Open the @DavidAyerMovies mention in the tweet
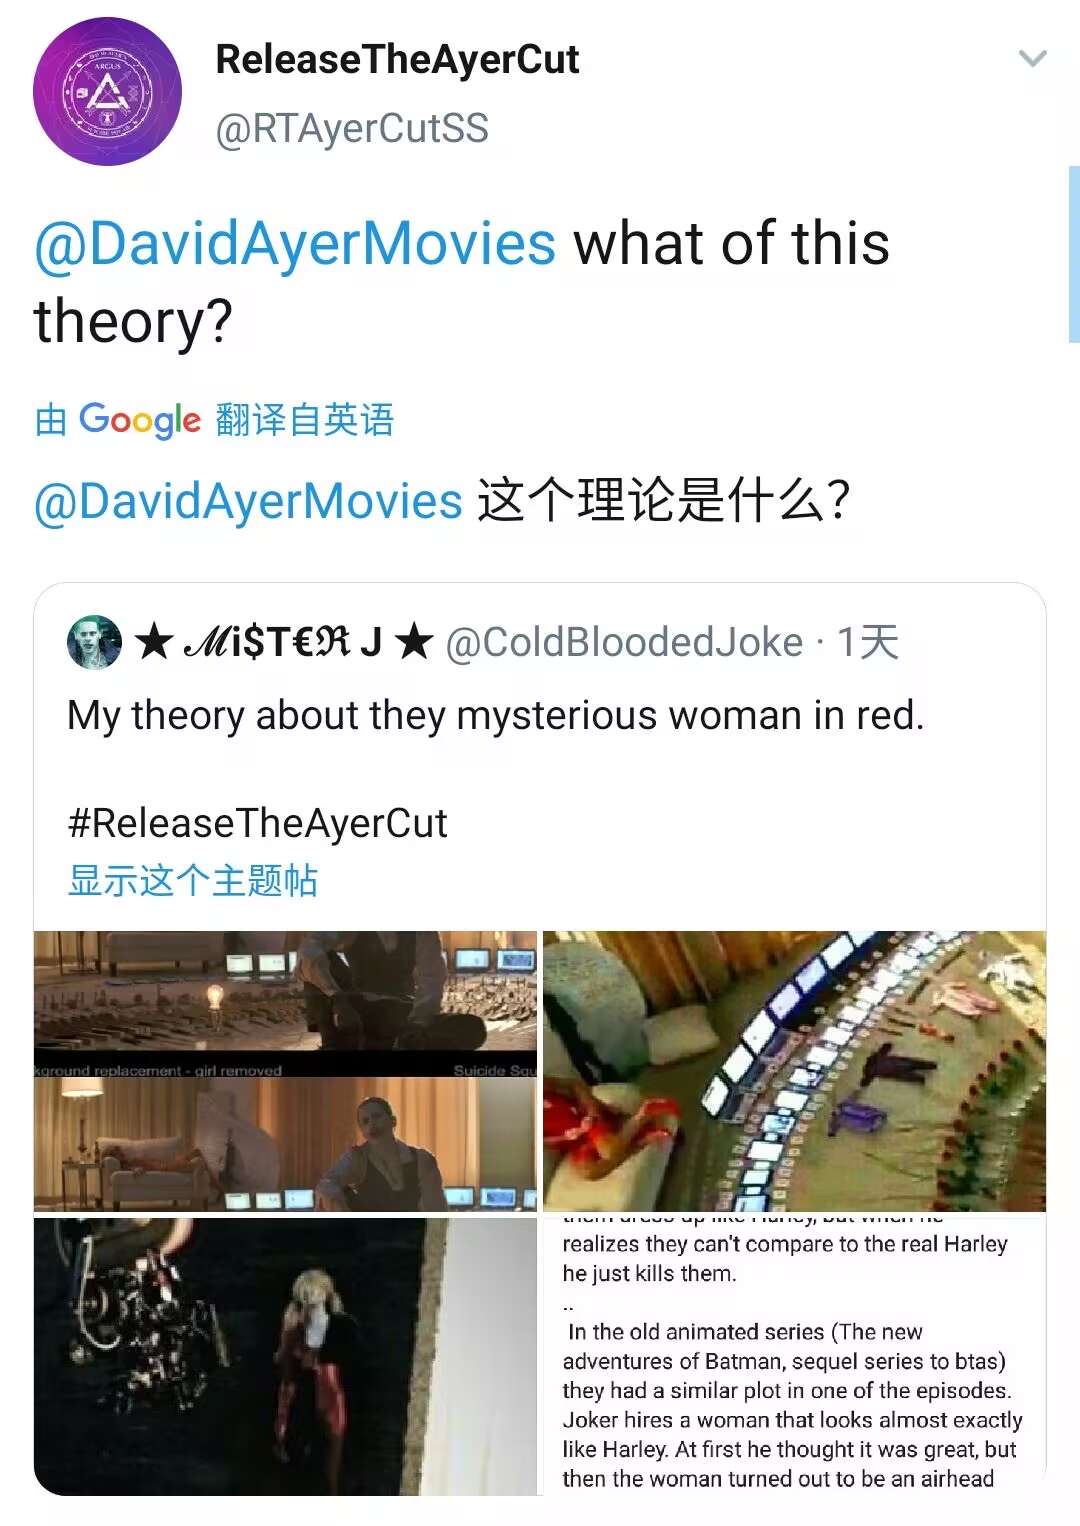Viewport: 1080px width, 1526px height. 295,244
